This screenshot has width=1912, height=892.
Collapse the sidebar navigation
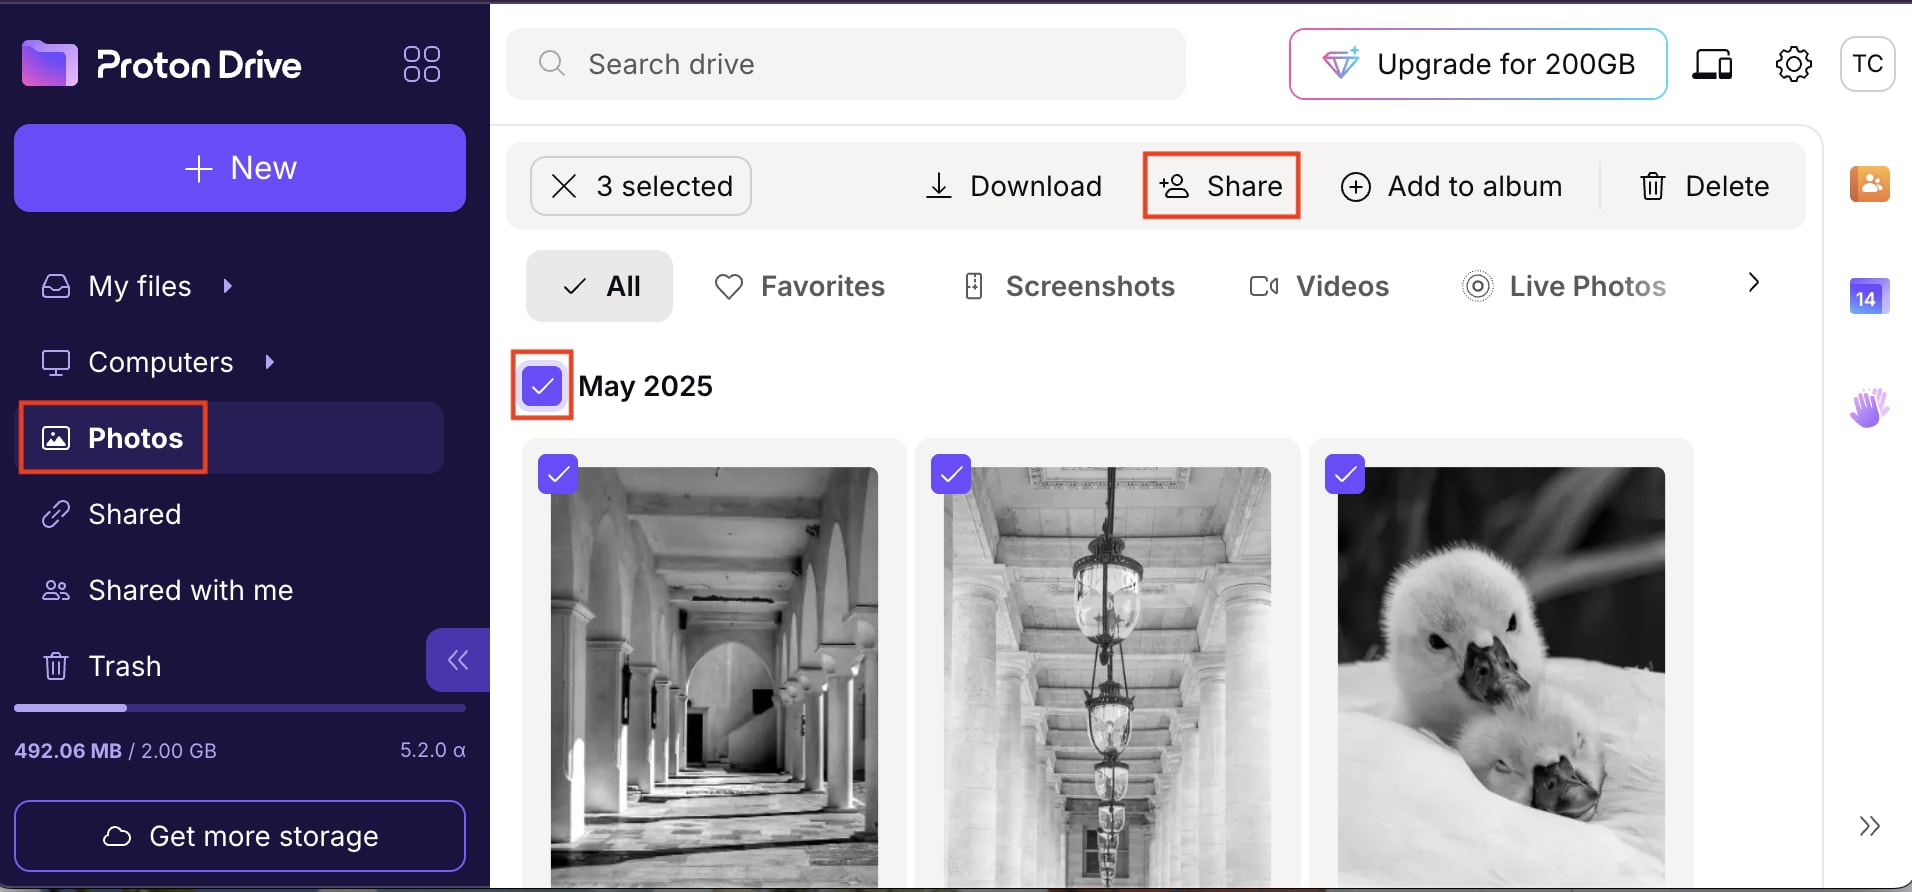(x=458, y=660)
